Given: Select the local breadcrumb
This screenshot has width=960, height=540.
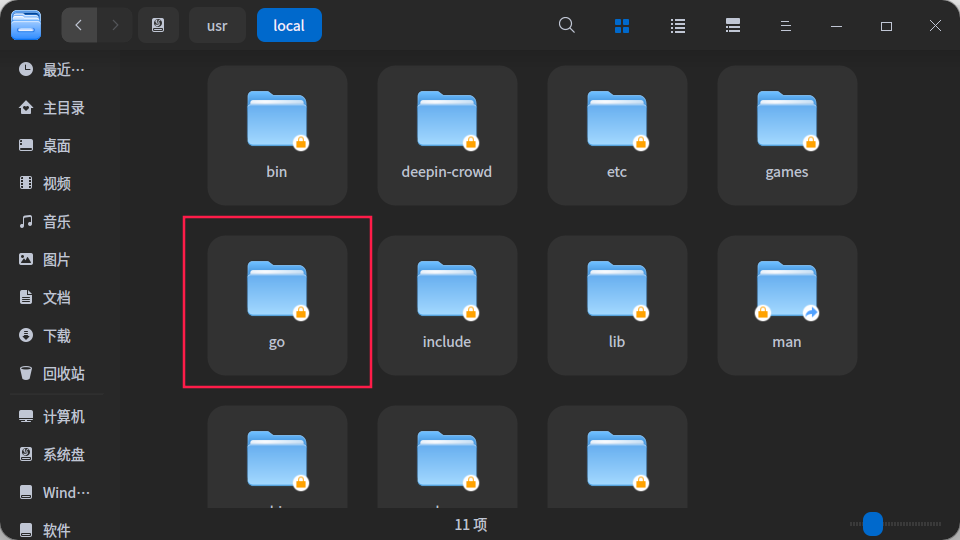Looking at the screenshot, I should pyautogui.click(x=289, y=25).
